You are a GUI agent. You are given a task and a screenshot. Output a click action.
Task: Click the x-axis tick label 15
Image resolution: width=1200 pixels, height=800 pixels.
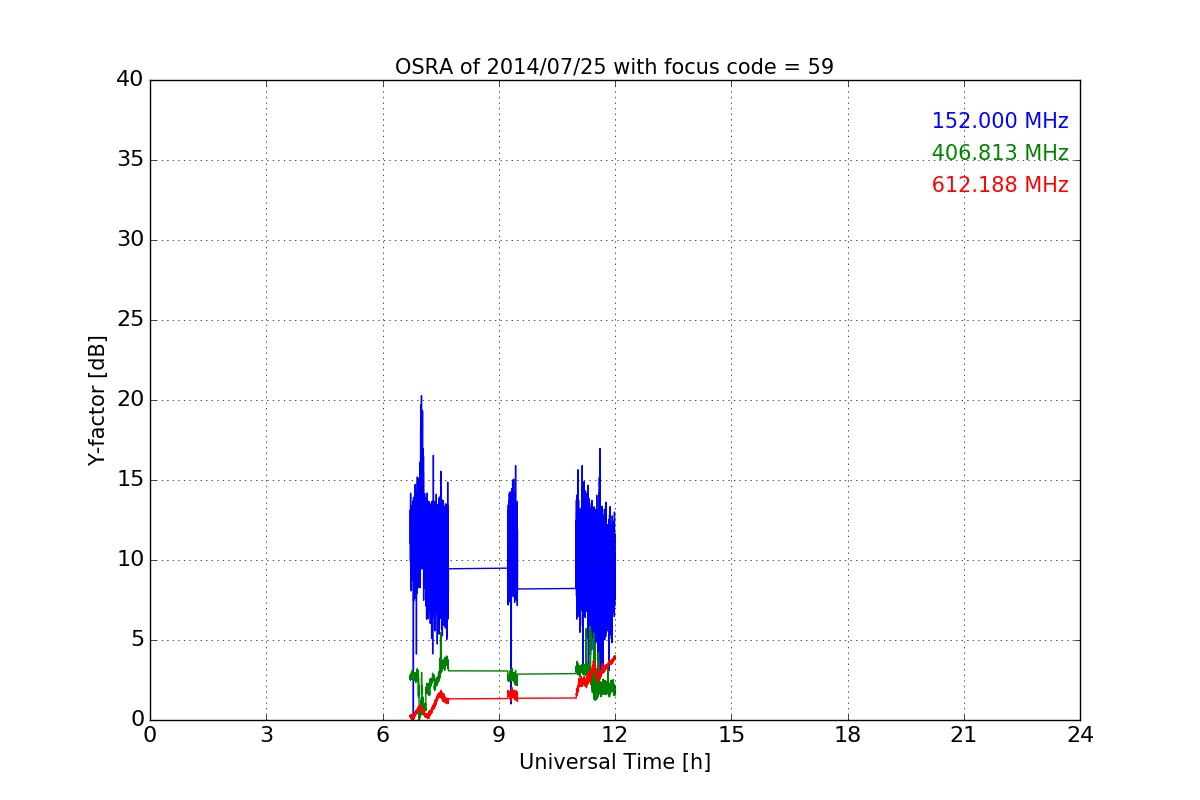[x=731, y=735]
